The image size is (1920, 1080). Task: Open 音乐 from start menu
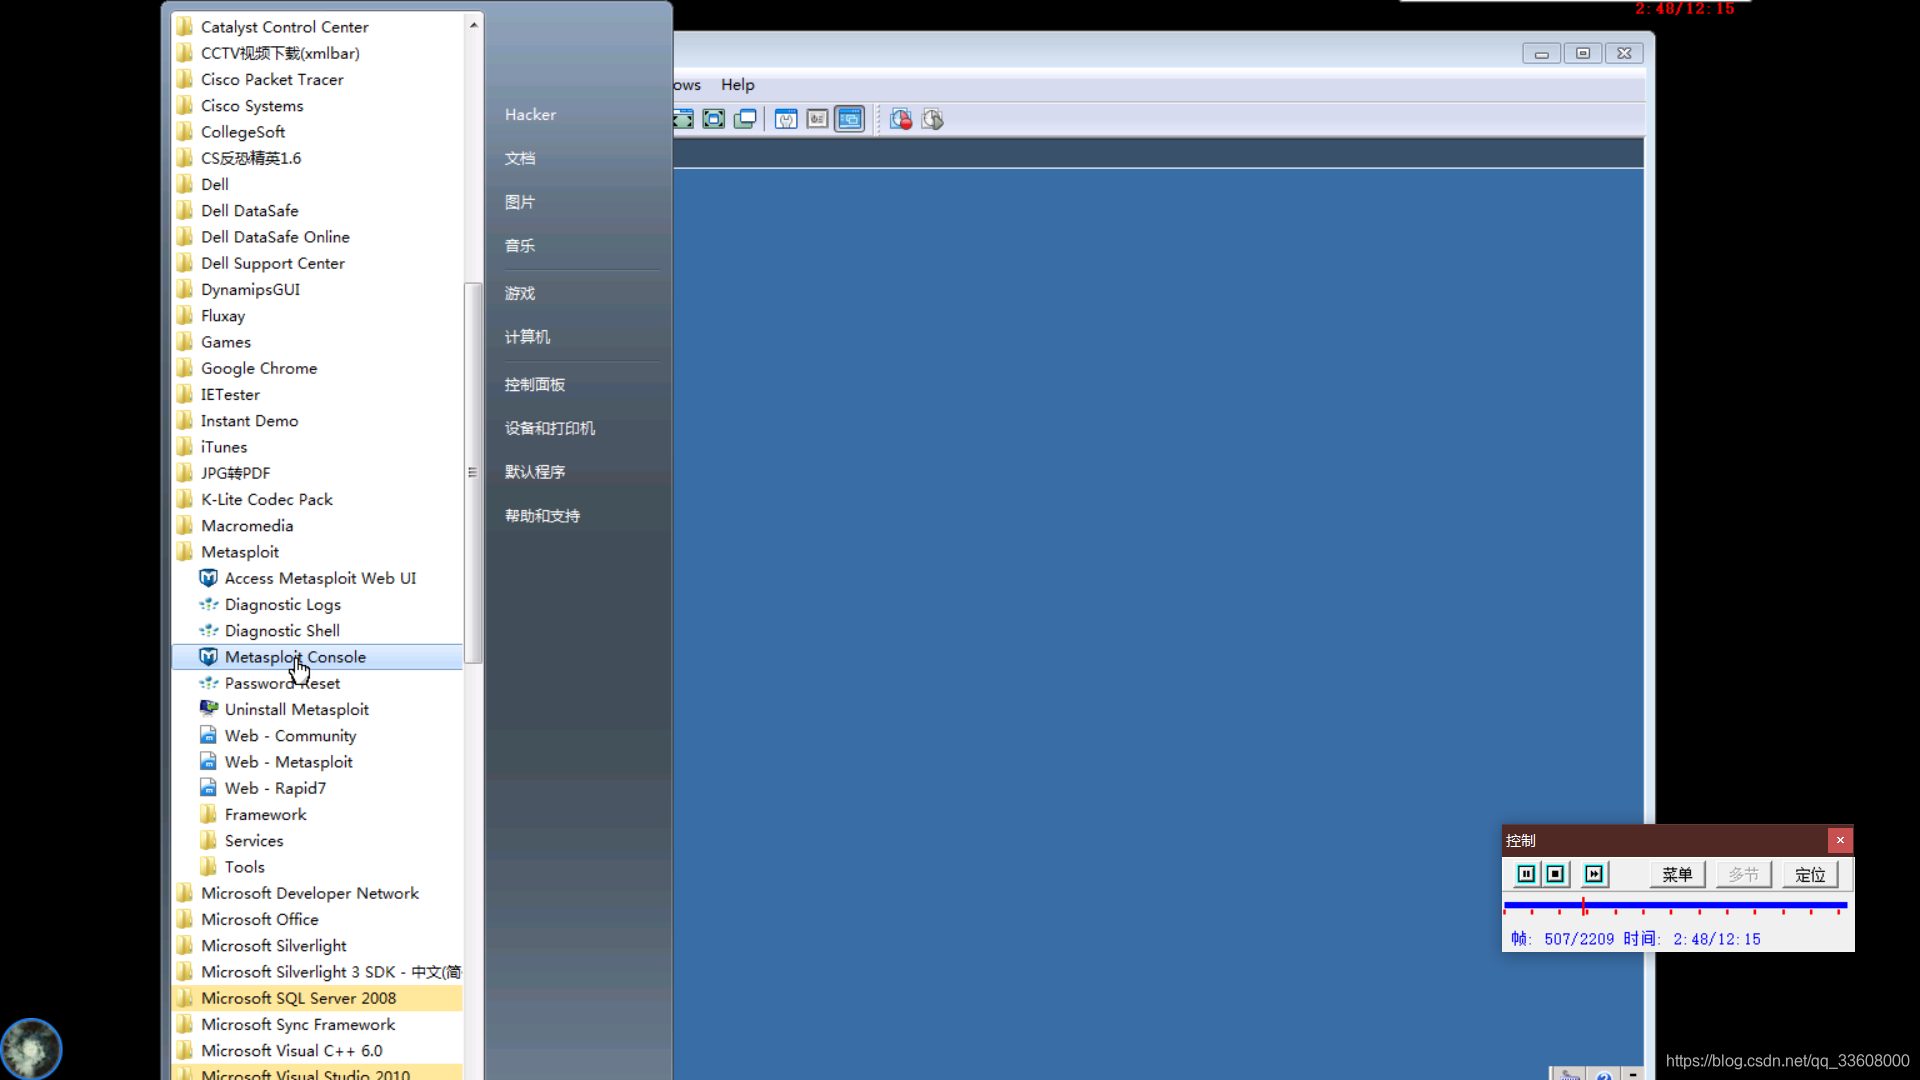point(520,246)
